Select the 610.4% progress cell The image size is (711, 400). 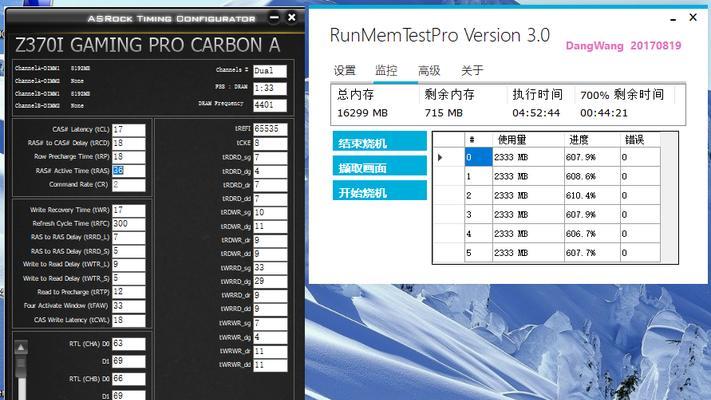pyautogui.click(x=592, y=195)
